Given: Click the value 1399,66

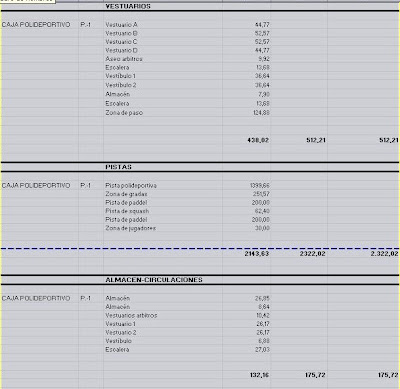Looking at the screenshot, I should (260, 185).
